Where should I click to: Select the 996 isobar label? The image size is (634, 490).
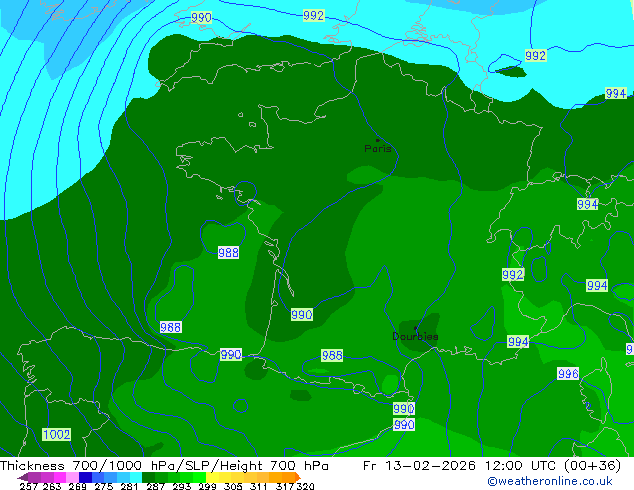click(x=568, y=374)
